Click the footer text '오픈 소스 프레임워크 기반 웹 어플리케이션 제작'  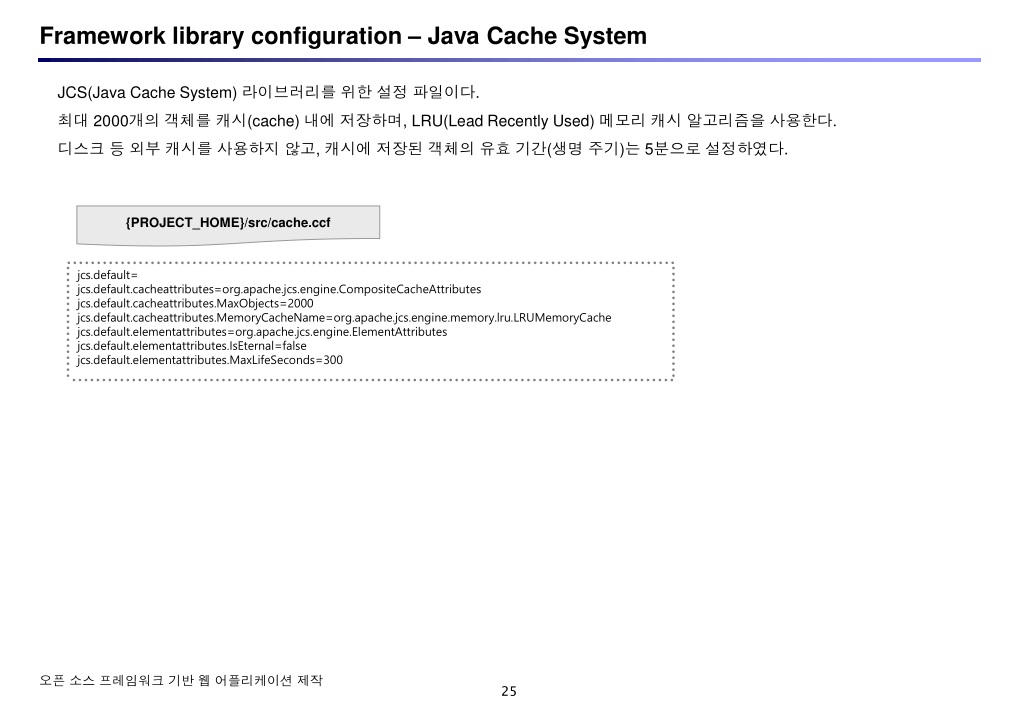(181, 680)
